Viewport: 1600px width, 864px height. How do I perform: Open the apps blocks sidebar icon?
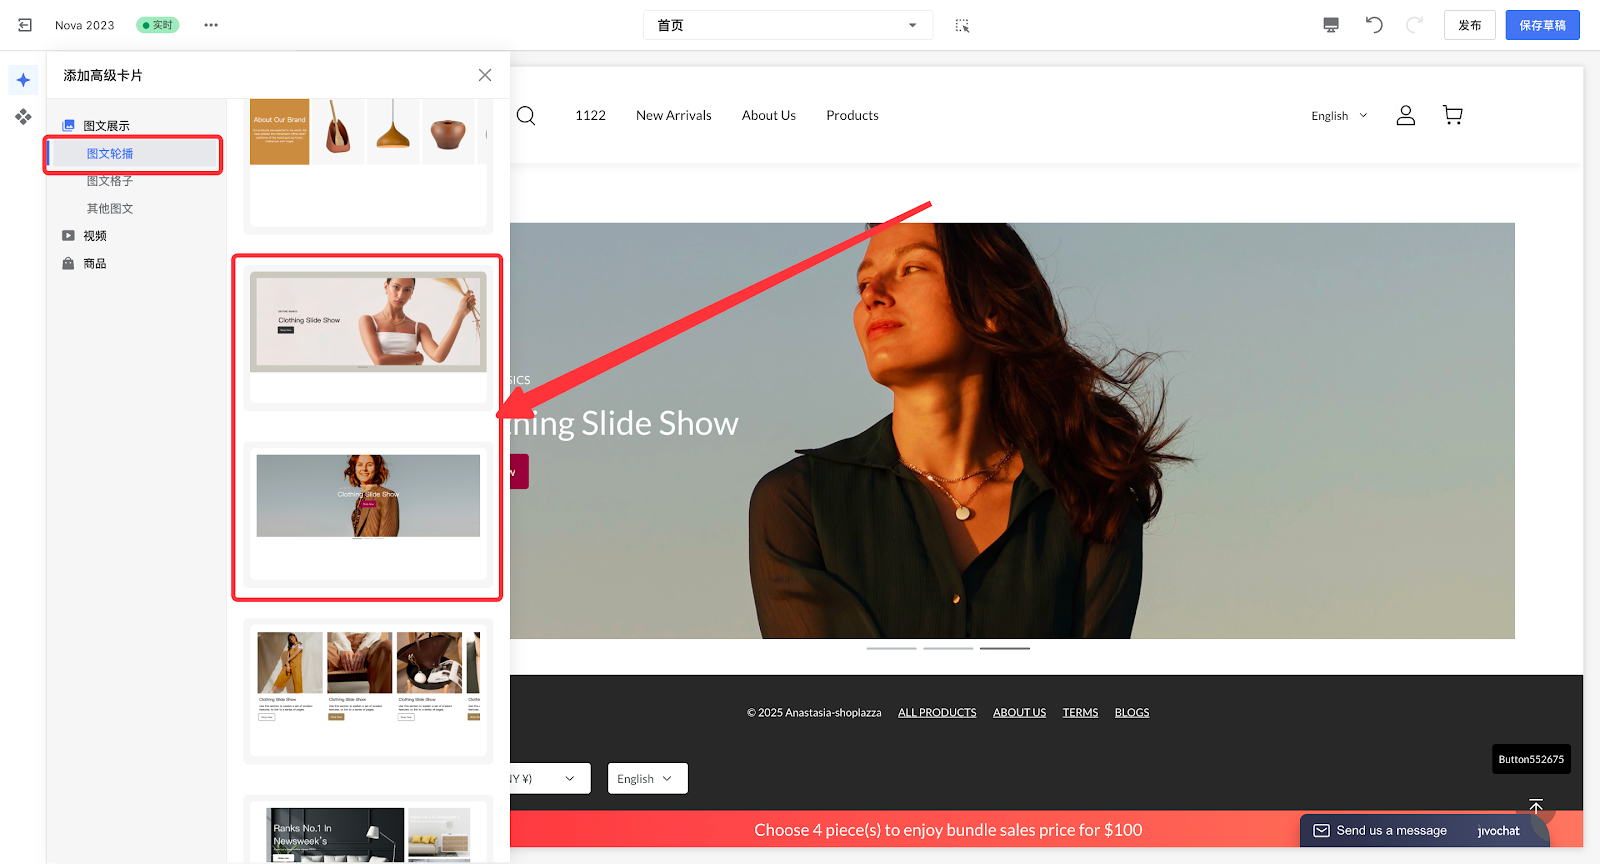click(x=23, y=117)
